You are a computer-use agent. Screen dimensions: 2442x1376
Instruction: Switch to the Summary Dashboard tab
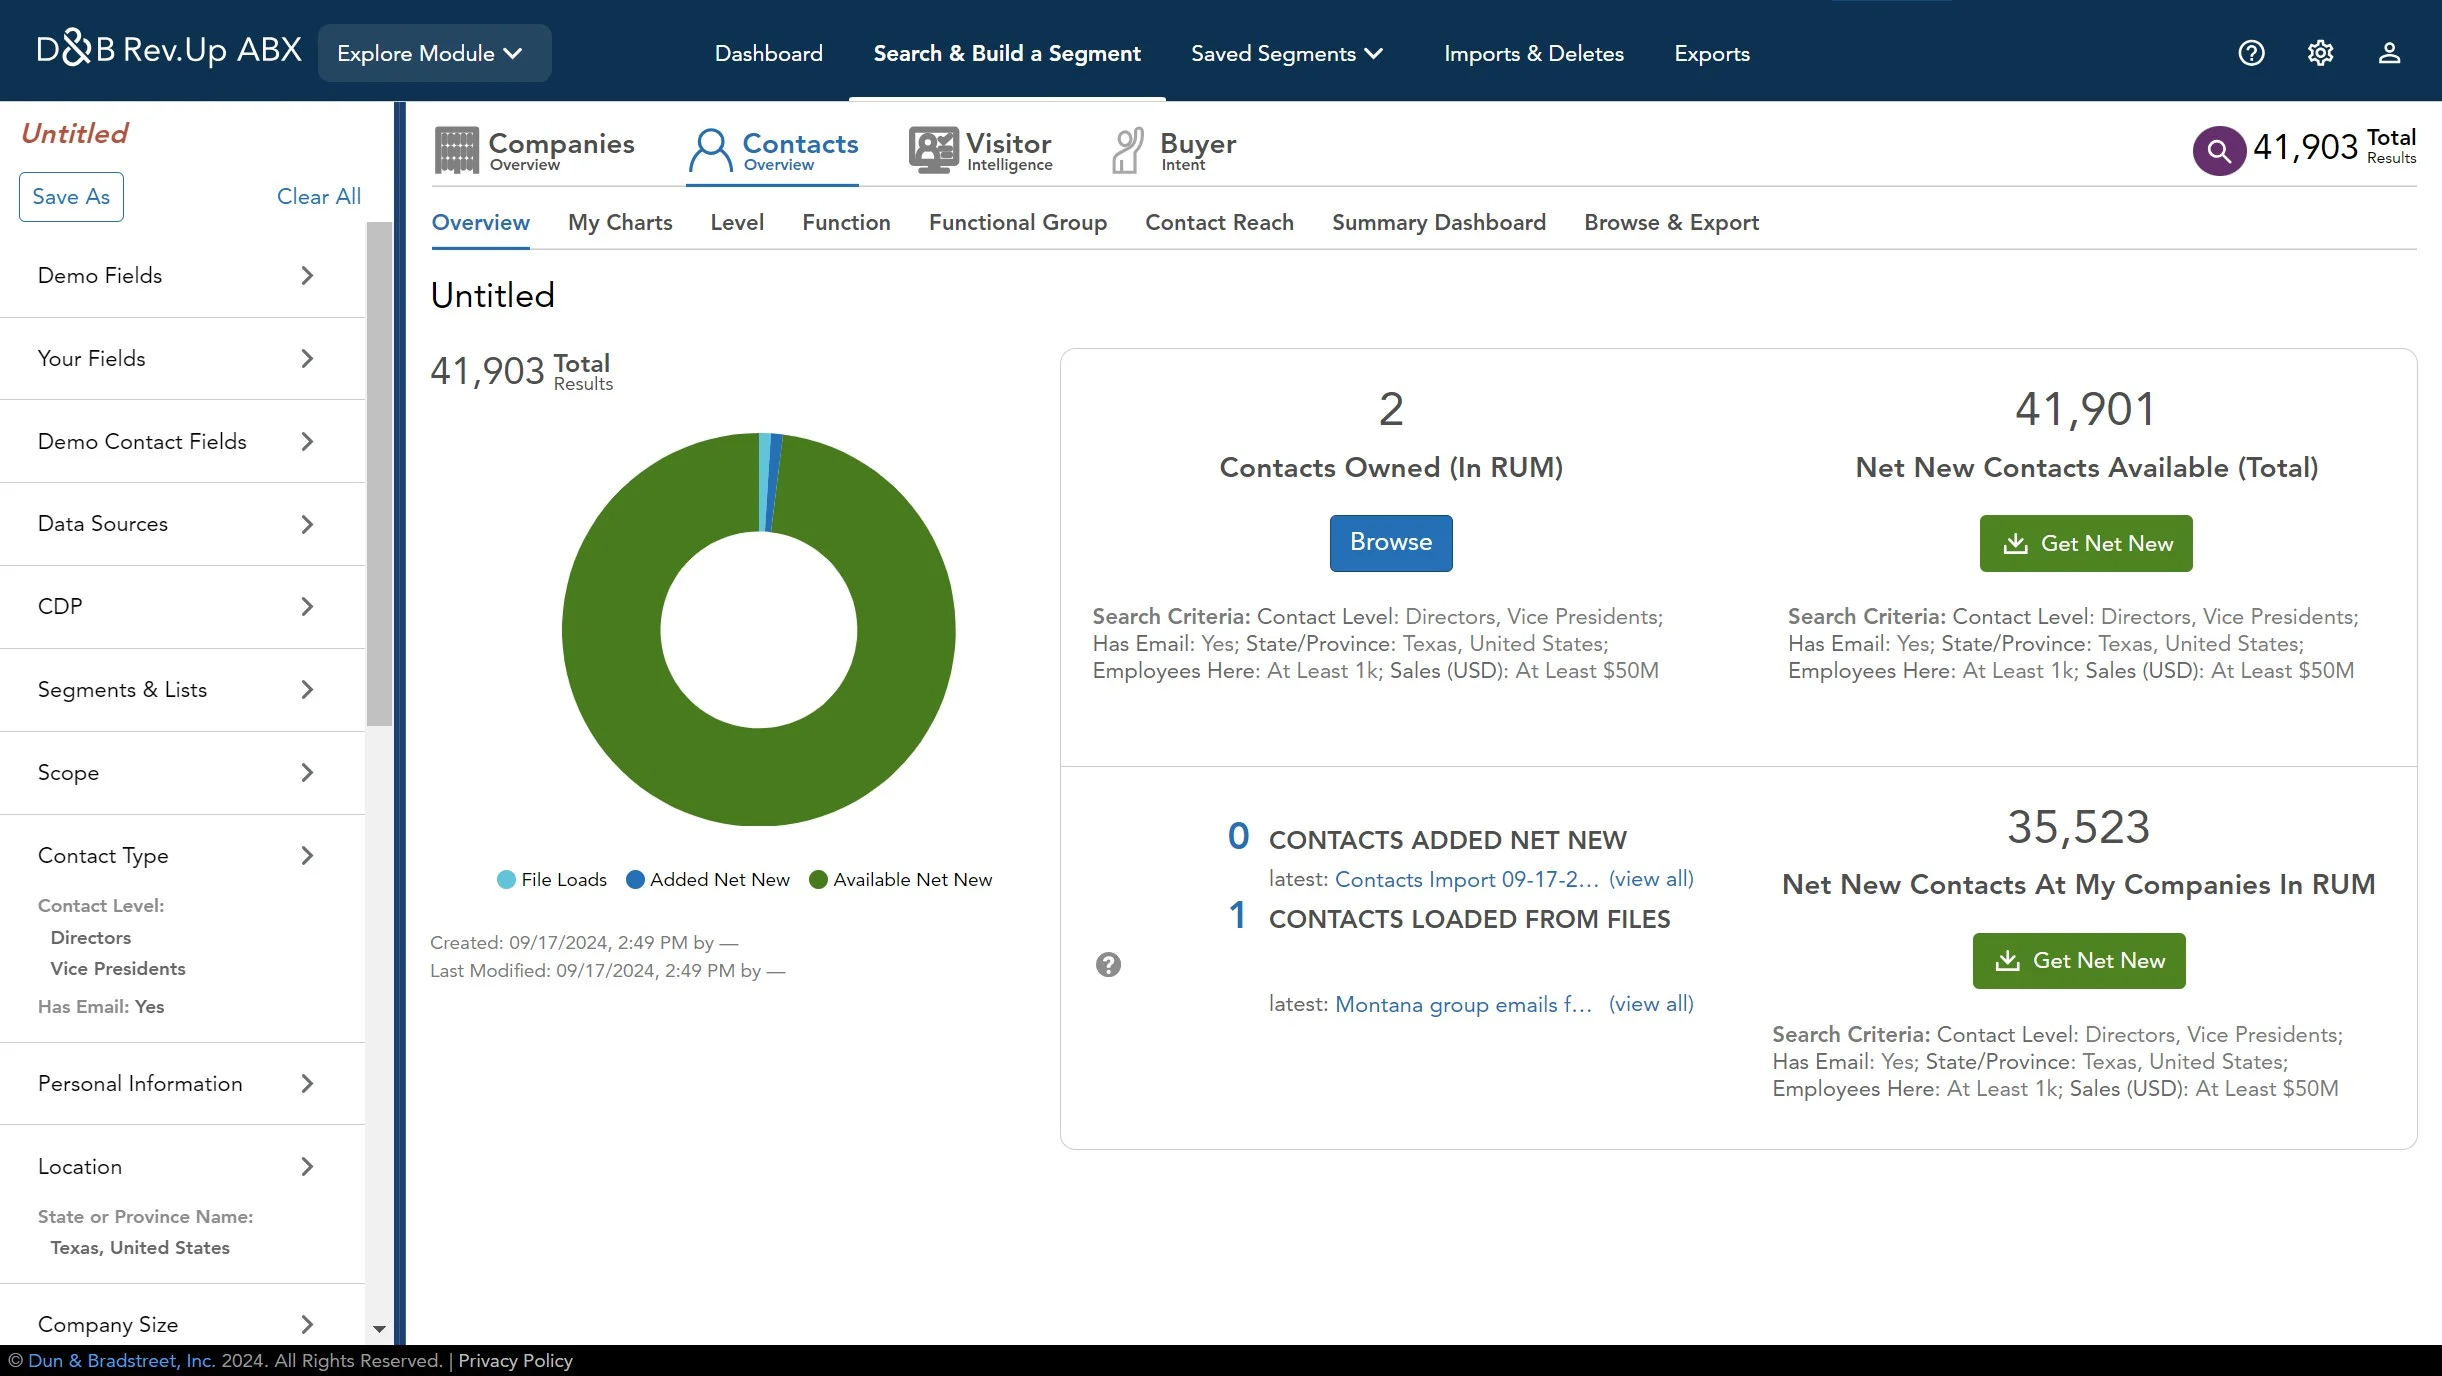tap(1438, 222)
